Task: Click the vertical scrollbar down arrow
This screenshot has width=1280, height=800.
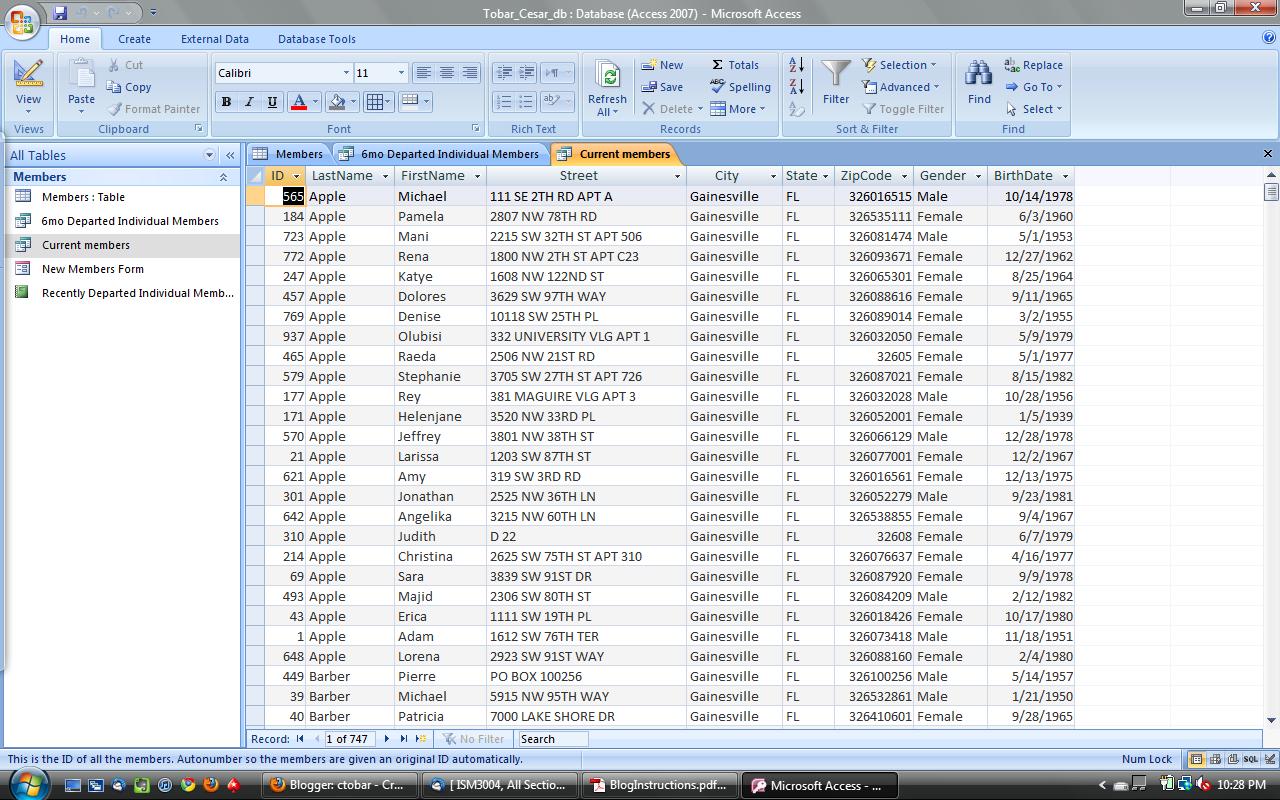Action: [1271, 719]
